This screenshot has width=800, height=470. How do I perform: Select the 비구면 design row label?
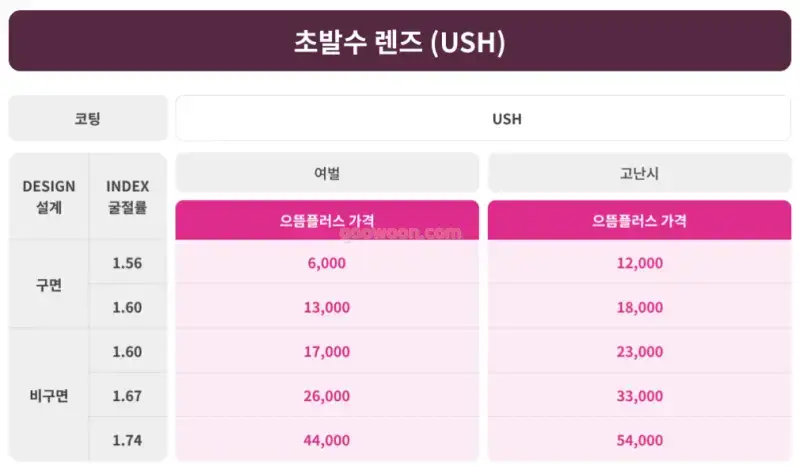point(49,395)
